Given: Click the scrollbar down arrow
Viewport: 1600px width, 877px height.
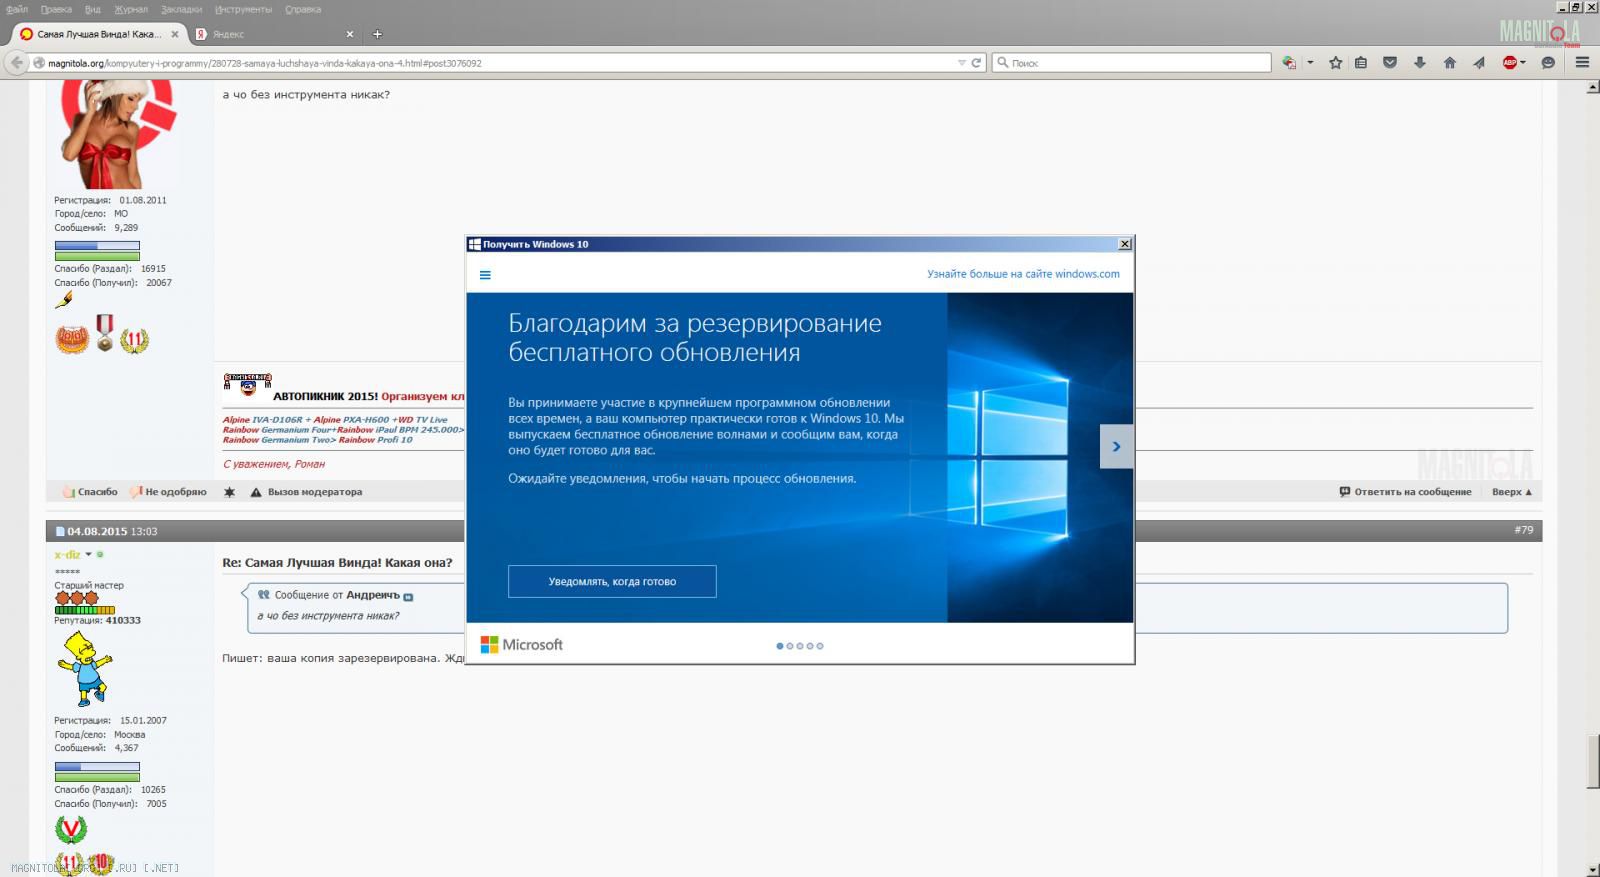Looking at the screenshot, I should [x=1592, y=870].
